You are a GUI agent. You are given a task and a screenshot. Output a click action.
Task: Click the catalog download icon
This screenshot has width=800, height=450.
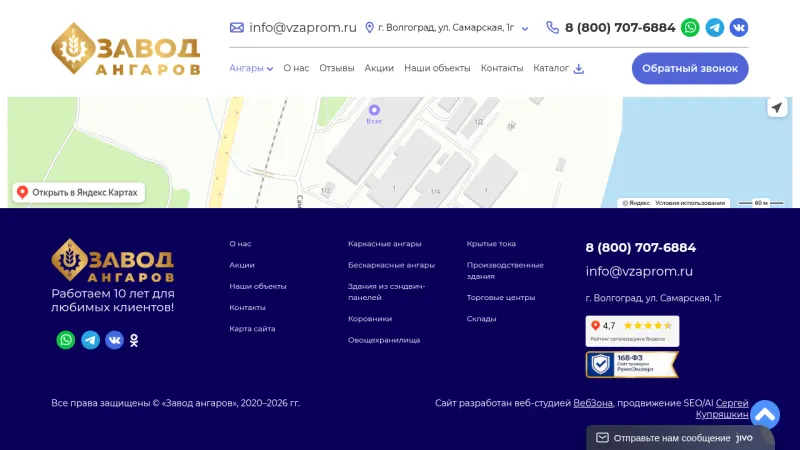pos(579,68)
